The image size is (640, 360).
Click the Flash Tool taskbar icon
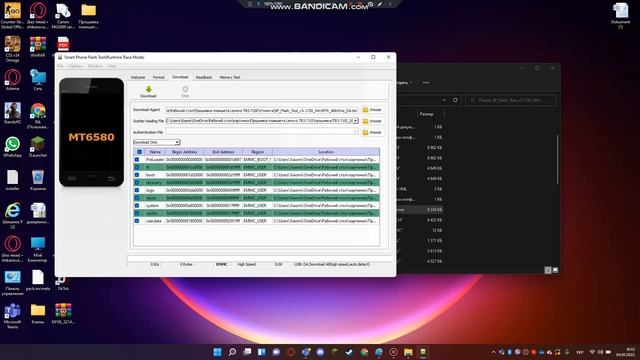click(423, 352)
